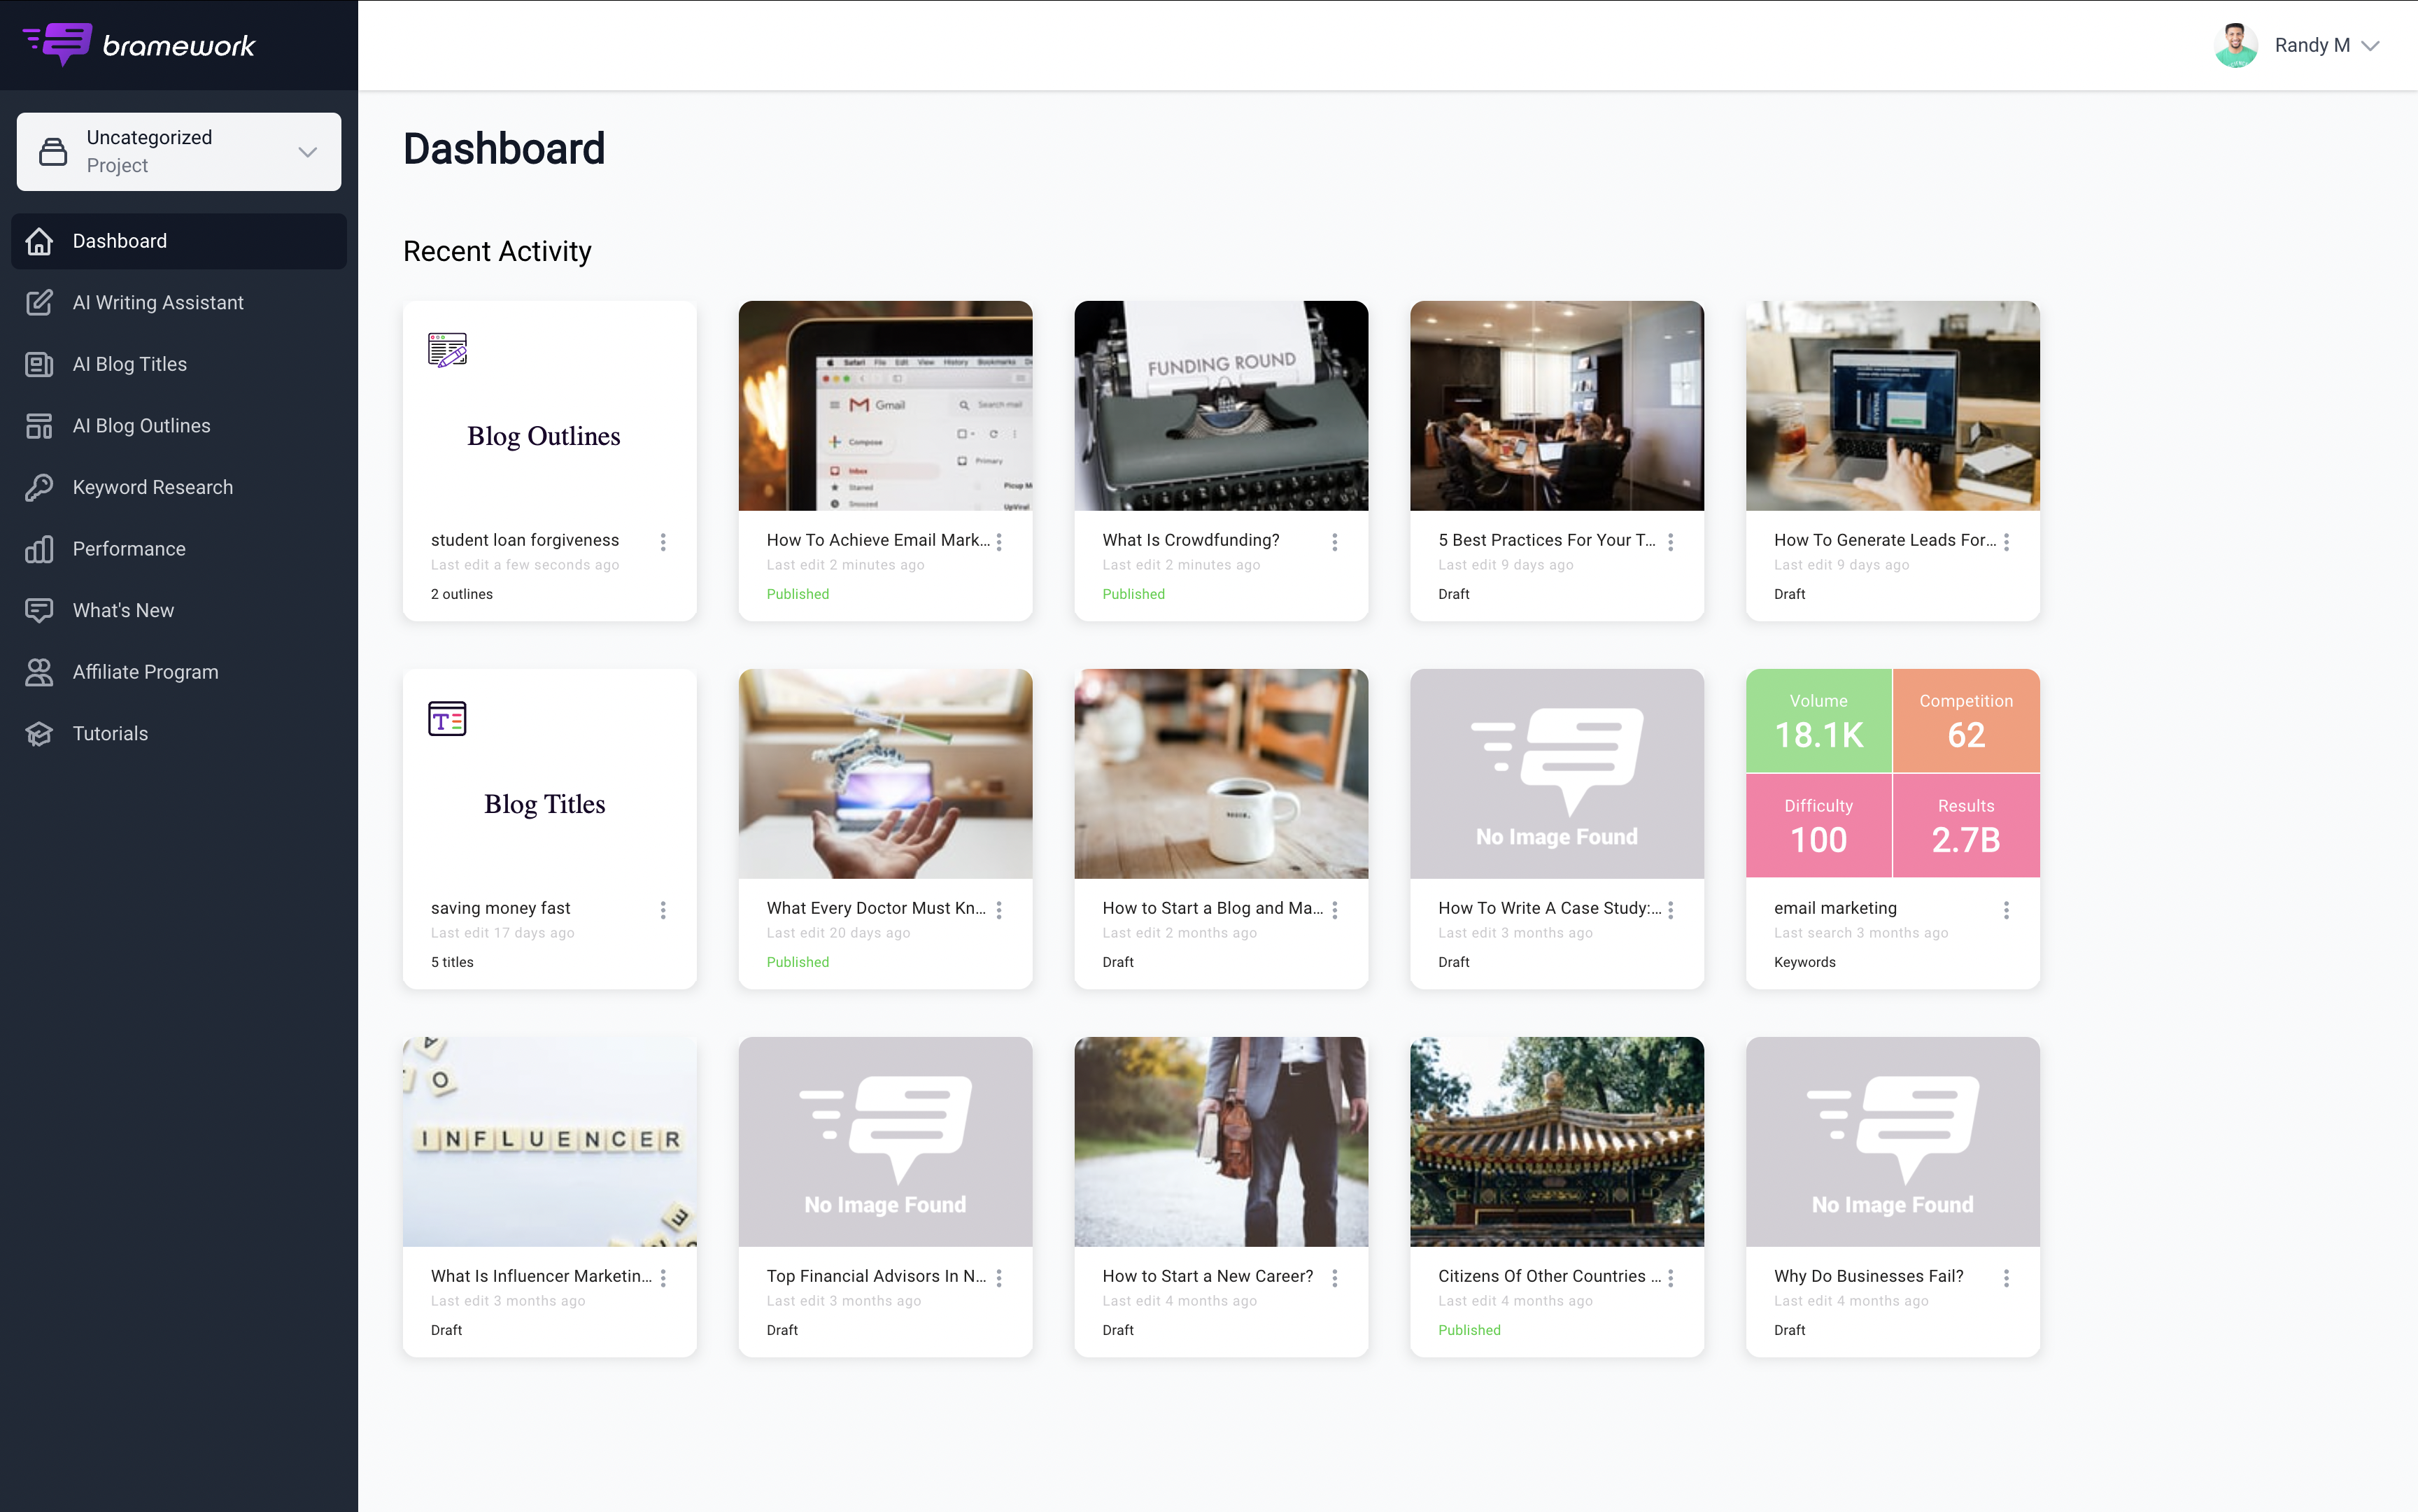The image size is (2418, 1512).
Task: Click the Funding Round typewriter thumbnail
Action: pyautogui.click(x=1221, y=405)
